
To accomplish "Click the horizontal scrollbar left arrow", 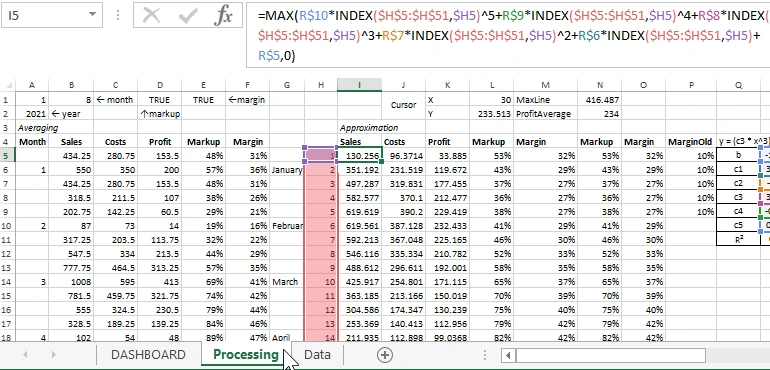I will click(508, 355).
